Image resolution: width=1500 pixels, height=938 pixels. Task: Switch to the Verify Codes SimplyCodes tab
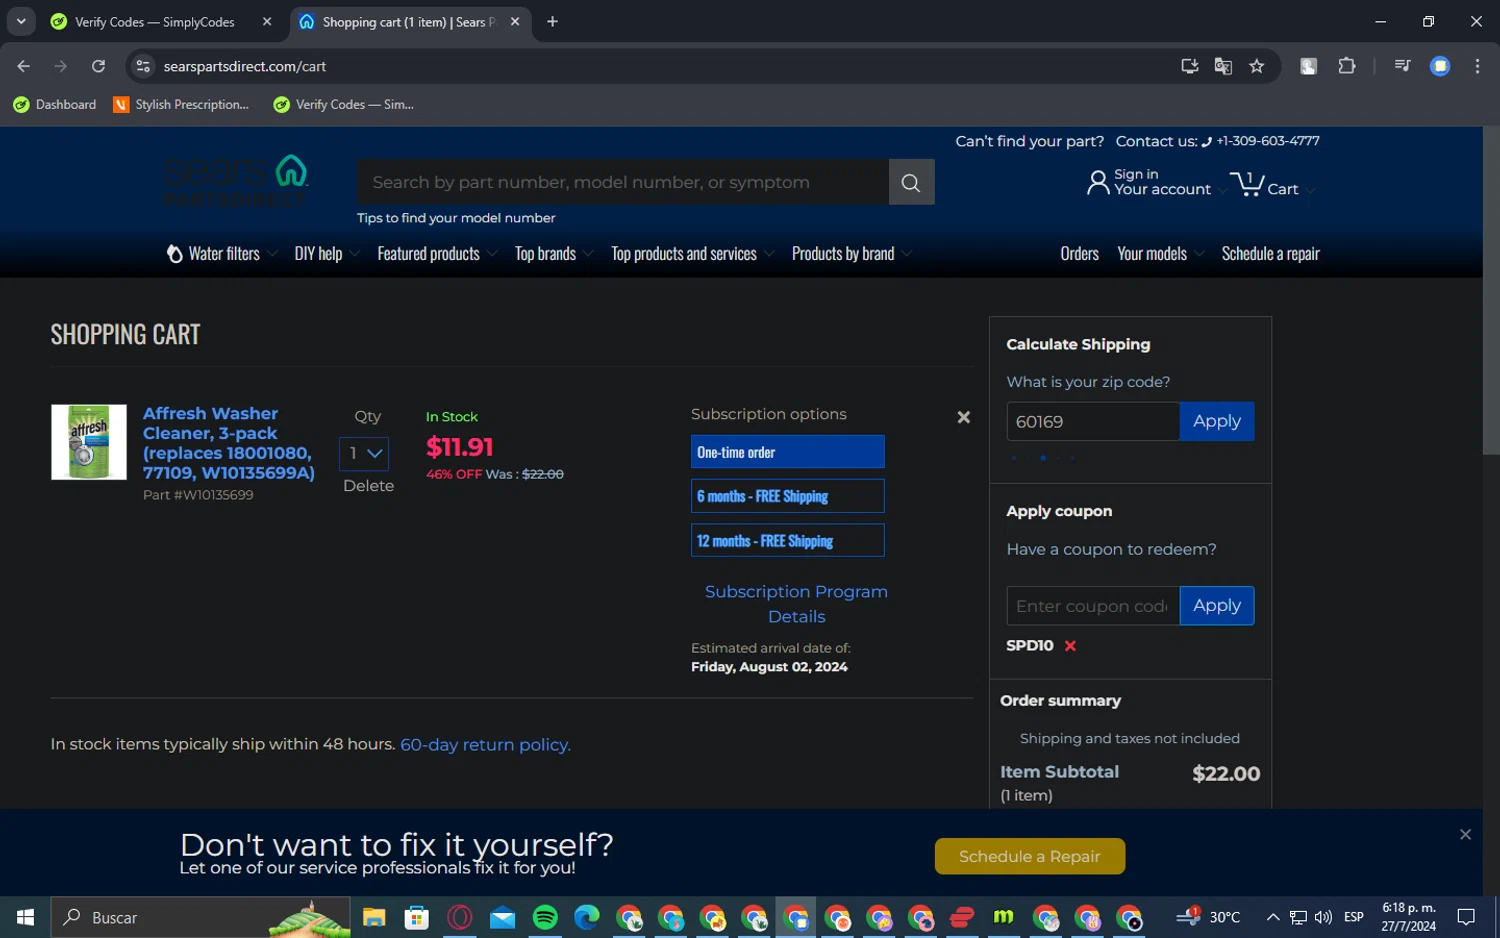[x=164, y=22]
